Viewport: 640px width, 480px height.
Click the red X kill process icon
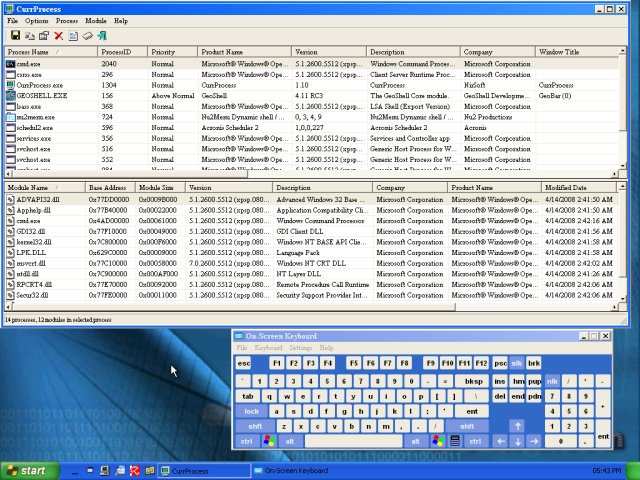[58, 36]
